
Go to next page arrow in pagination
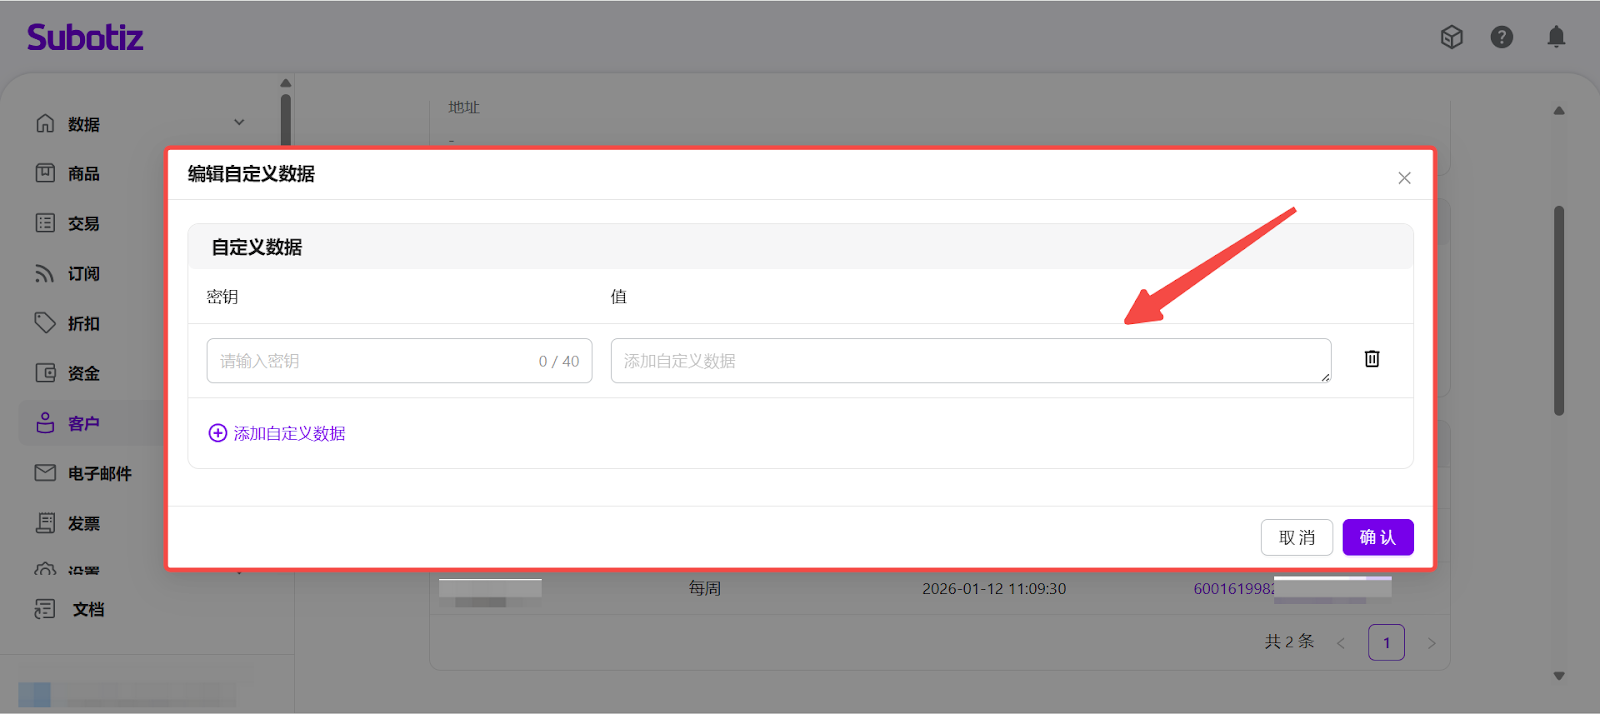[x=1431, y=643]
